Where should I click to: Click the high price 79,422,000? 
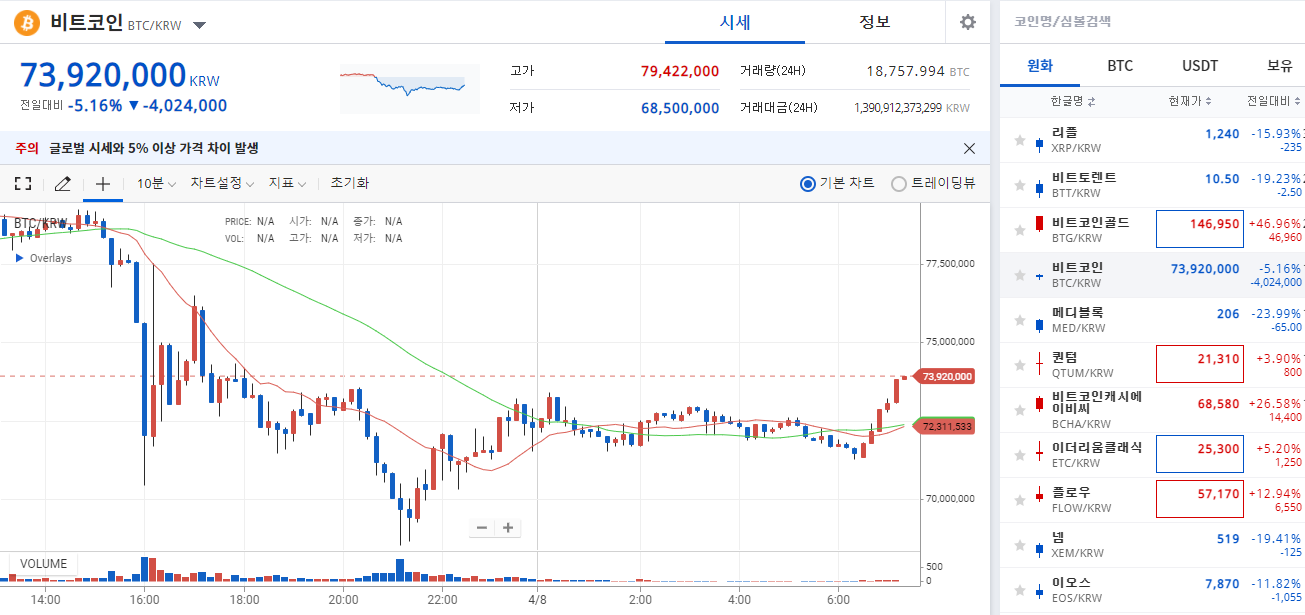pyautogui.click(x=680, y=71)
